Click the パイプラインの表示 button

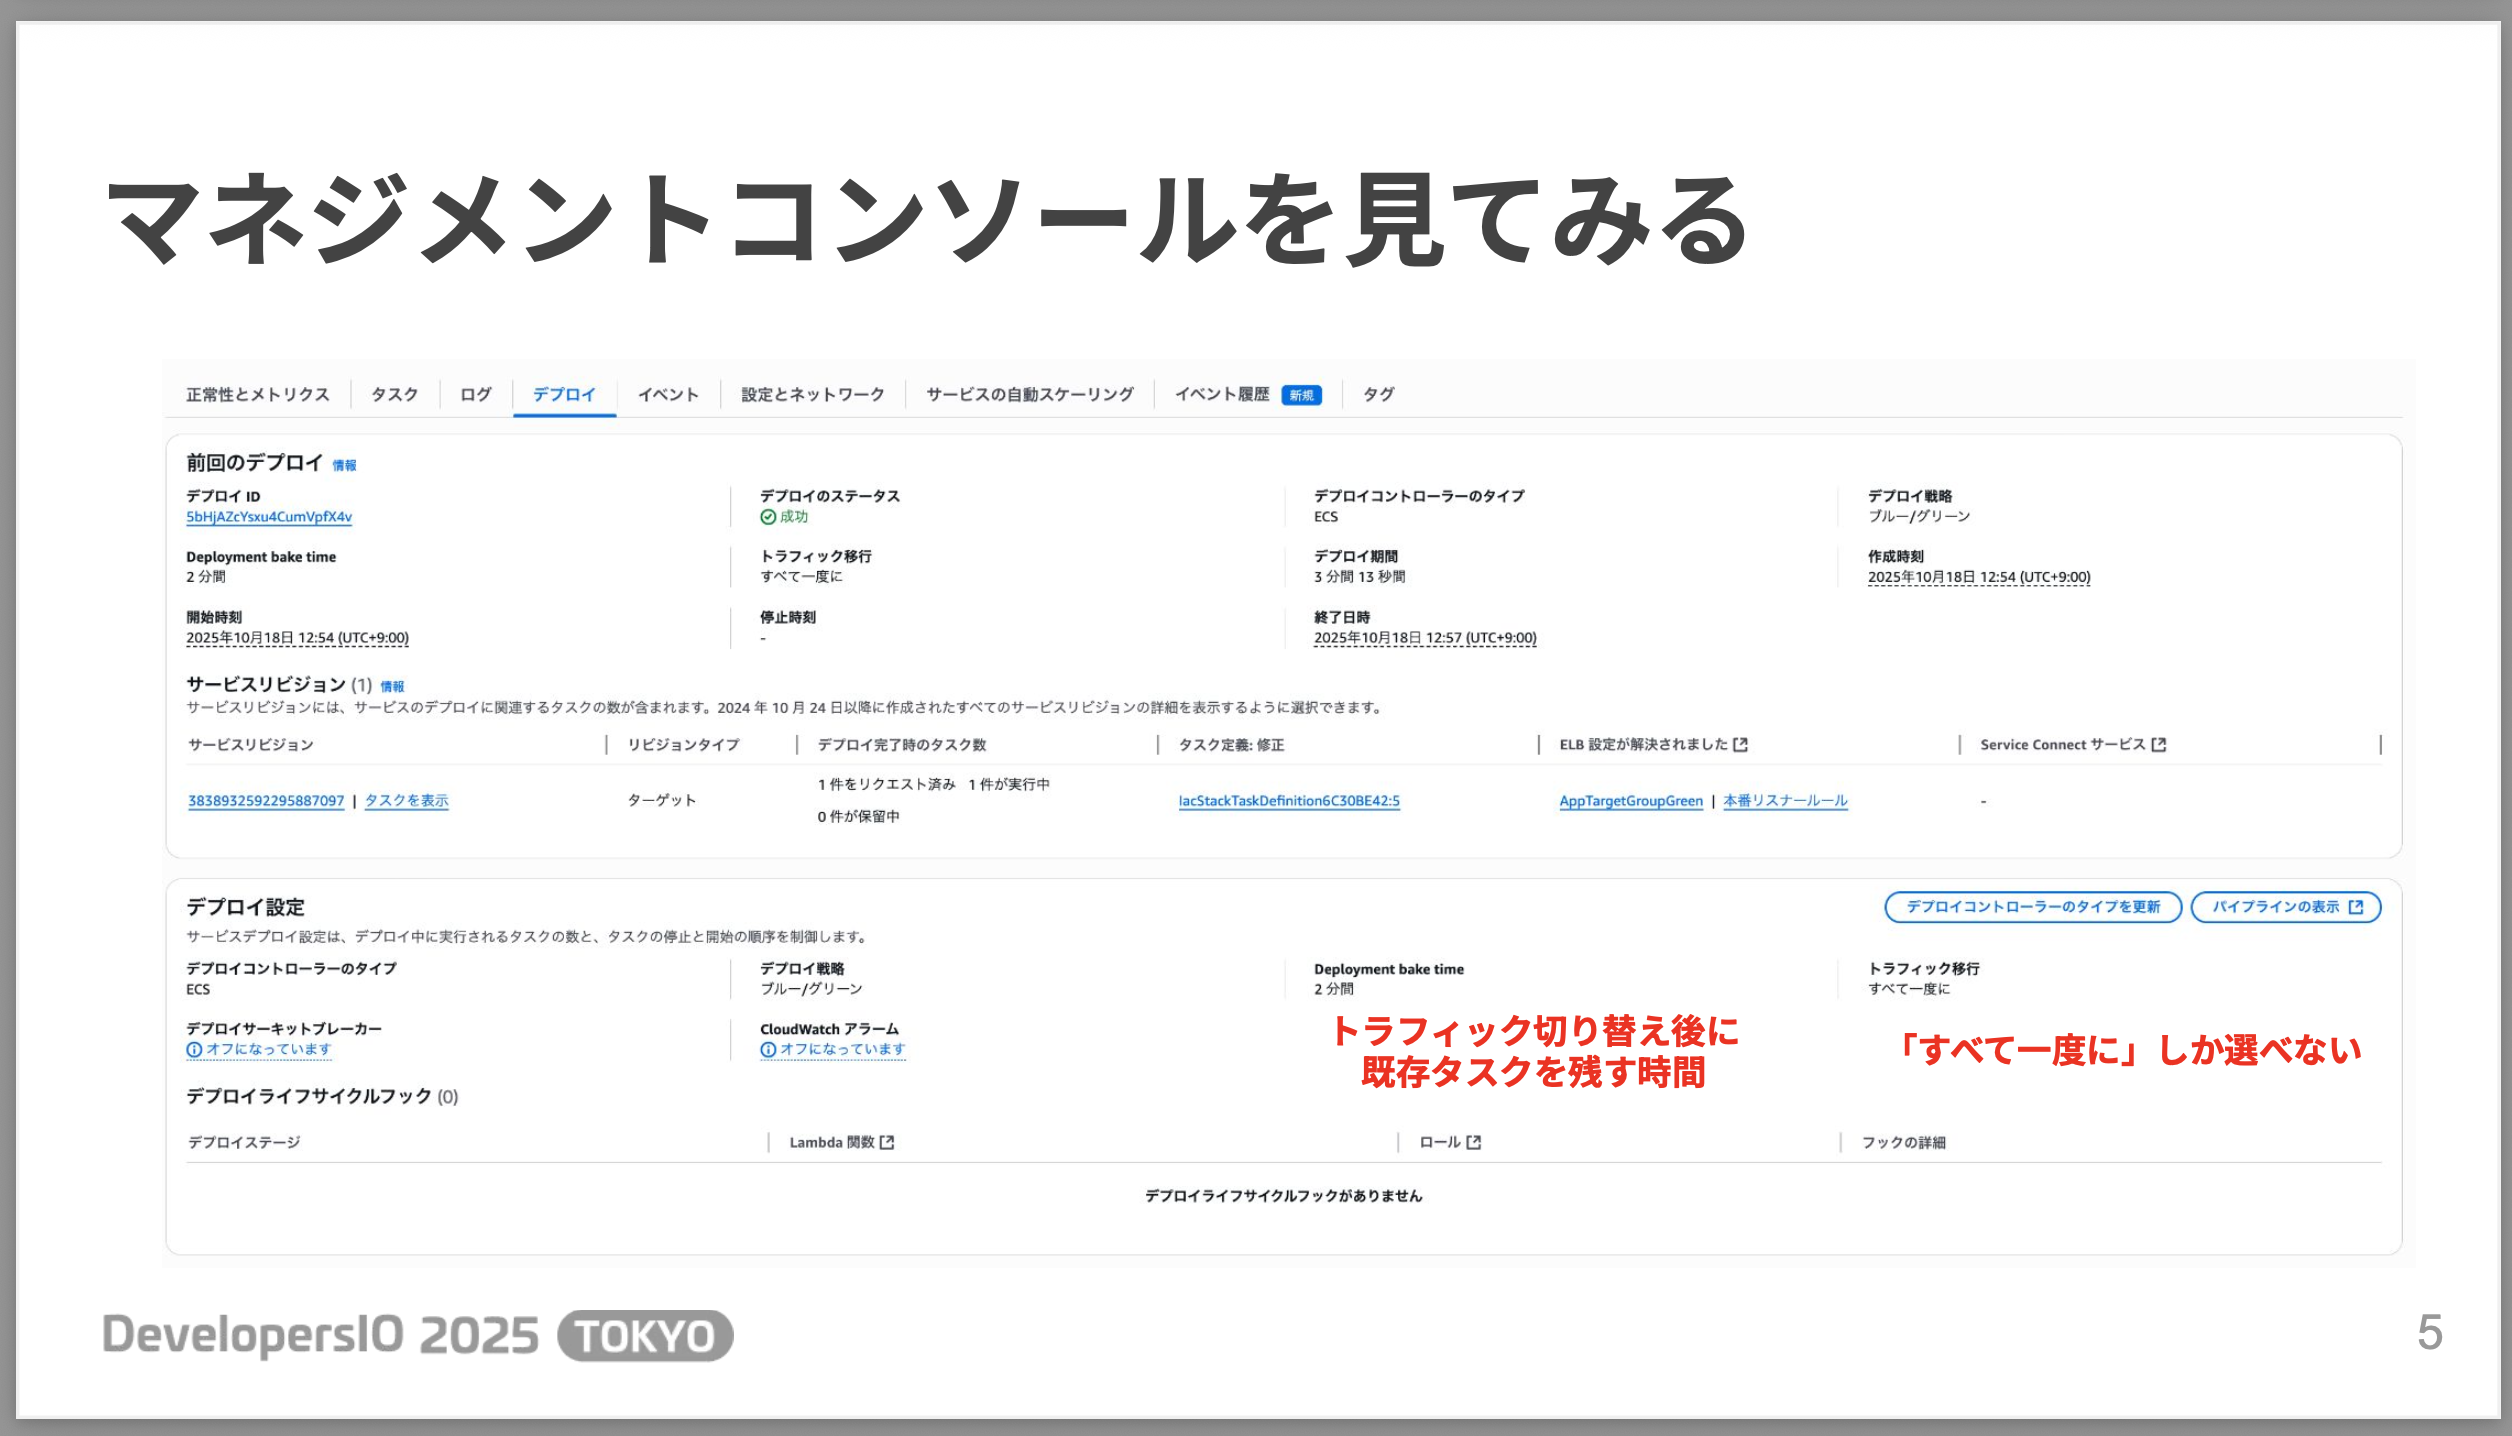pos(2286,907)
